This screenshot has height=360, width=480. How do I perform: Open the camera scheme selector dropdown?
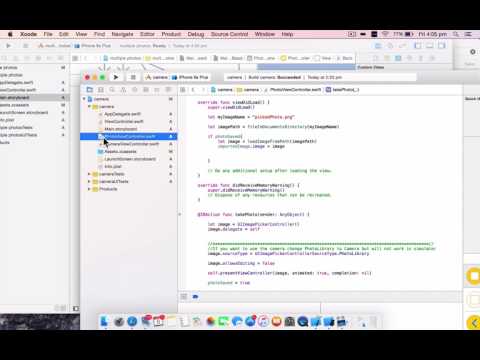point(157,77)
